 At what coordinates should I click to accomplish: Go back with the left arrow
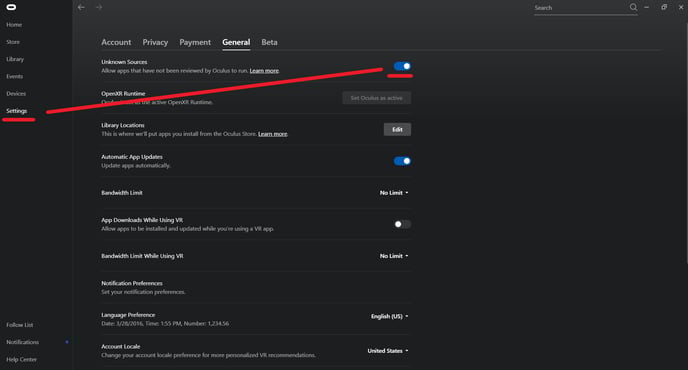coord(81,7)
